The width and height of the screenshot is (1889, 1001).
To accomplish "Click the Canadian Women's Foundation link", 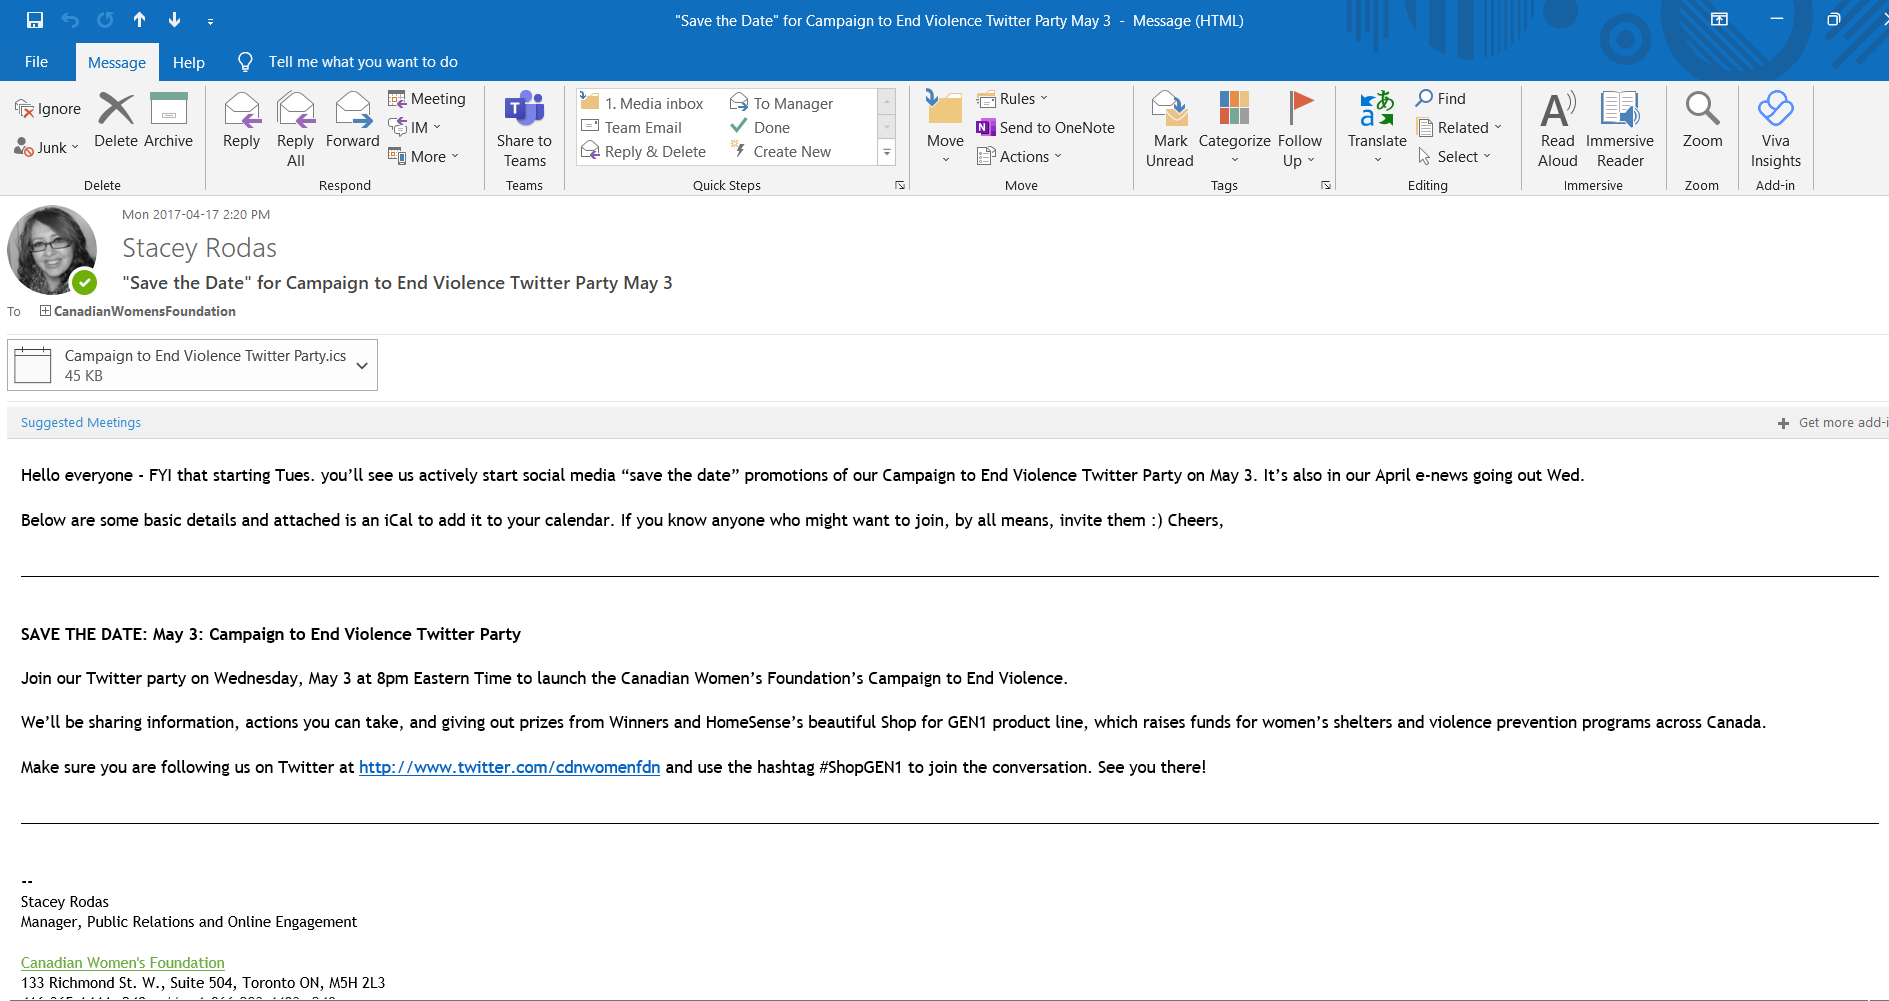I will 123,963.
